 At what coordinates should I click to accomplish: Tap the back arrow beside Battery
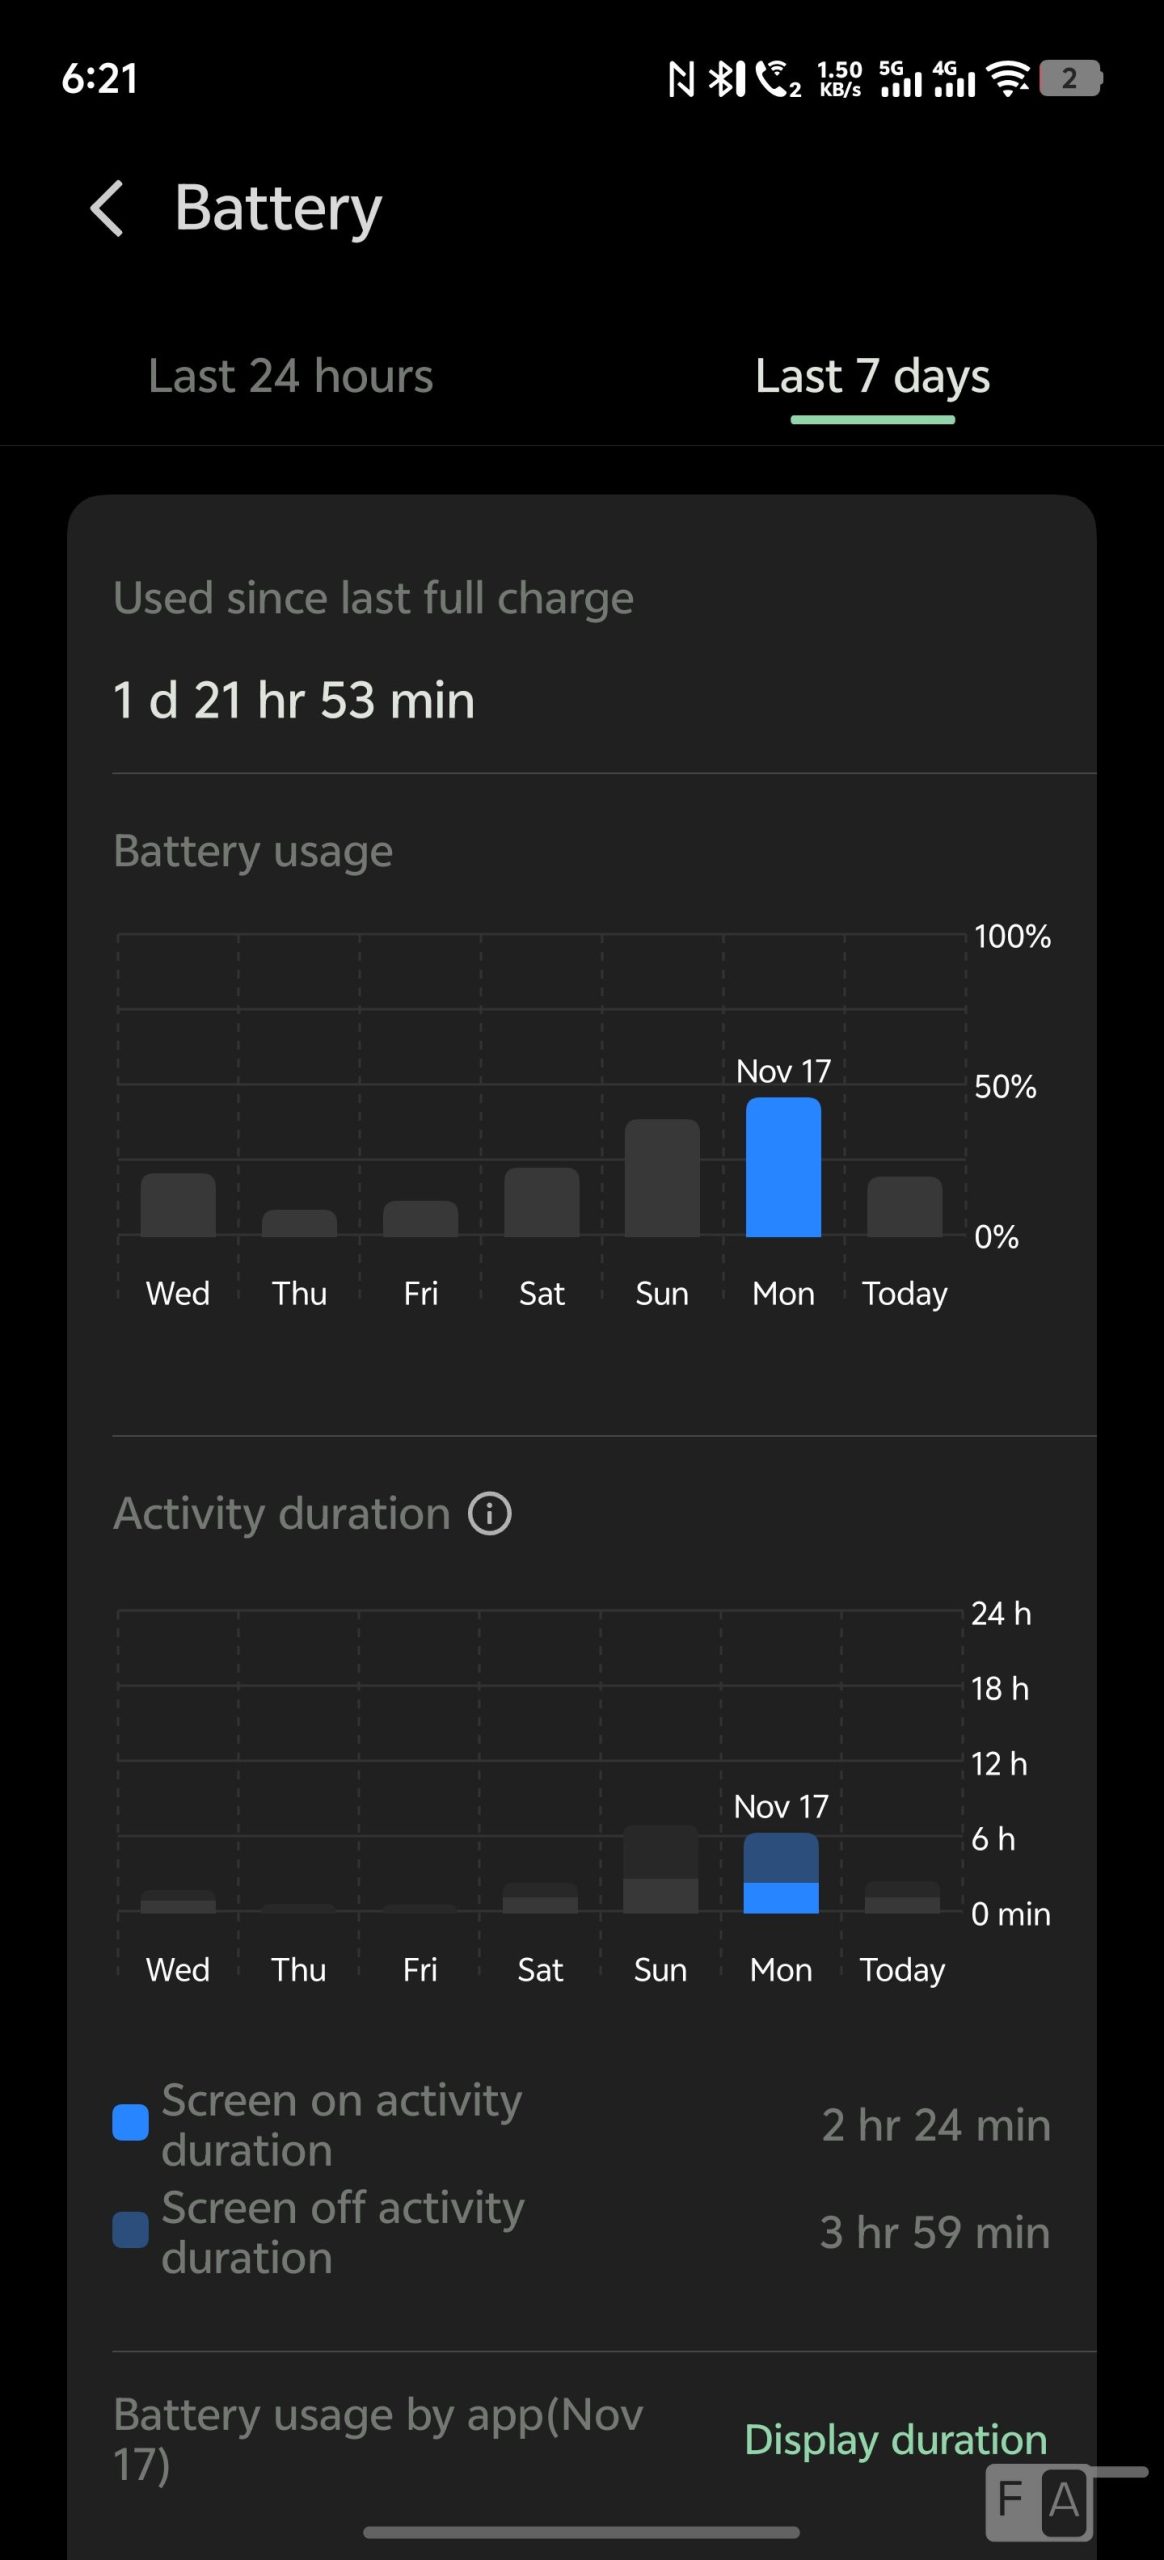pos(107,208)
